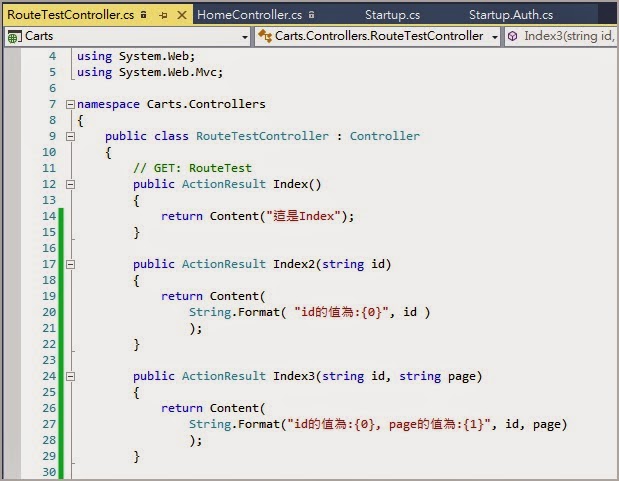Toggle pin on RouteTestController.cs tab

tap(163, 15)
